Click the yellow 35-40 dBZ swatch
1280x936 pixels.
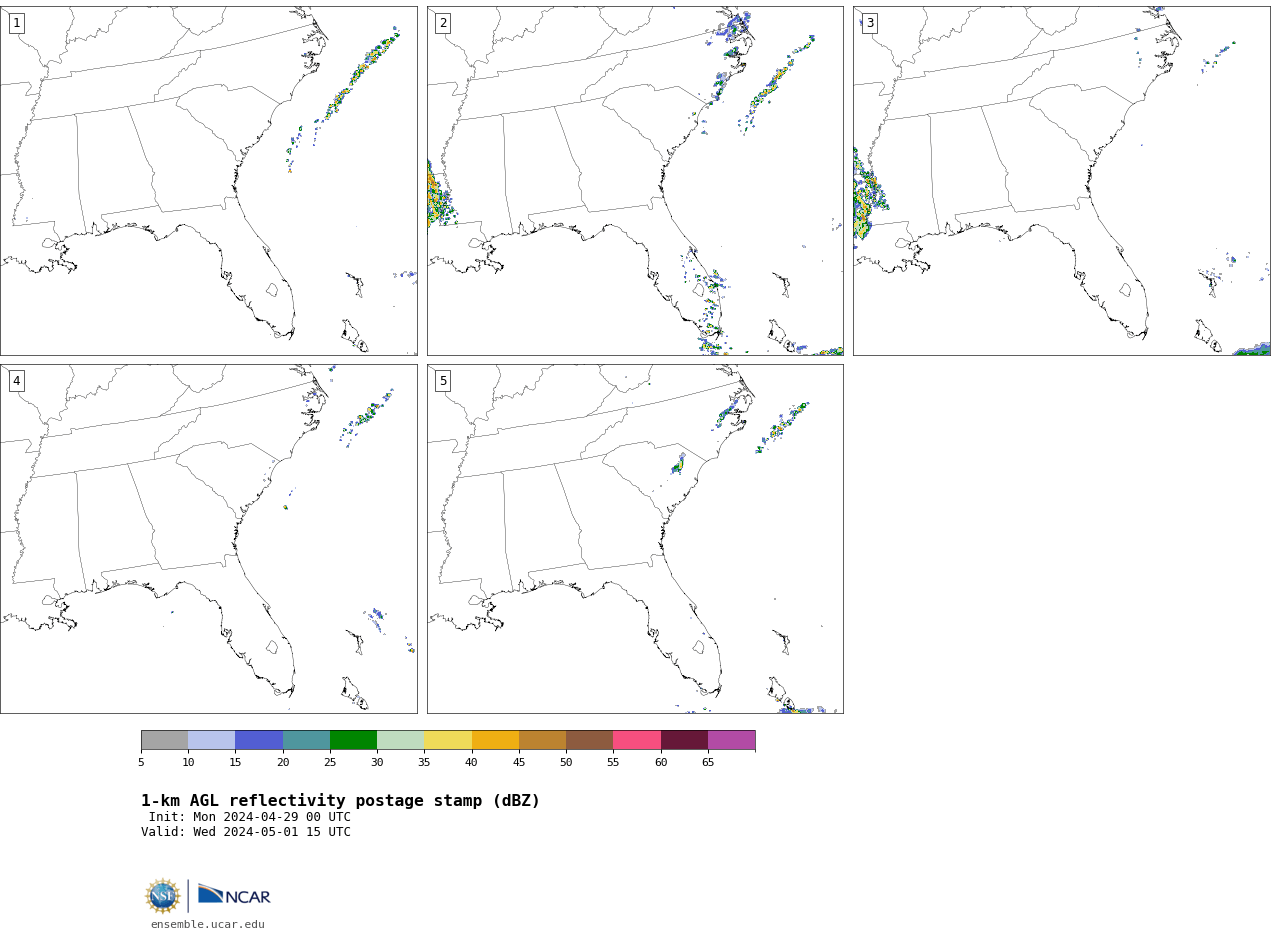click(x=448, y=740)
